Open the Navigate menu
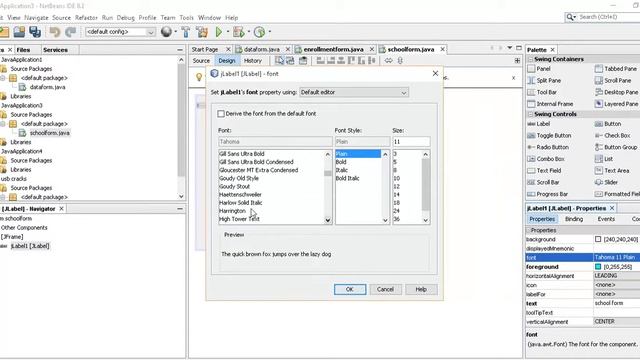 [x=36, y=18]
